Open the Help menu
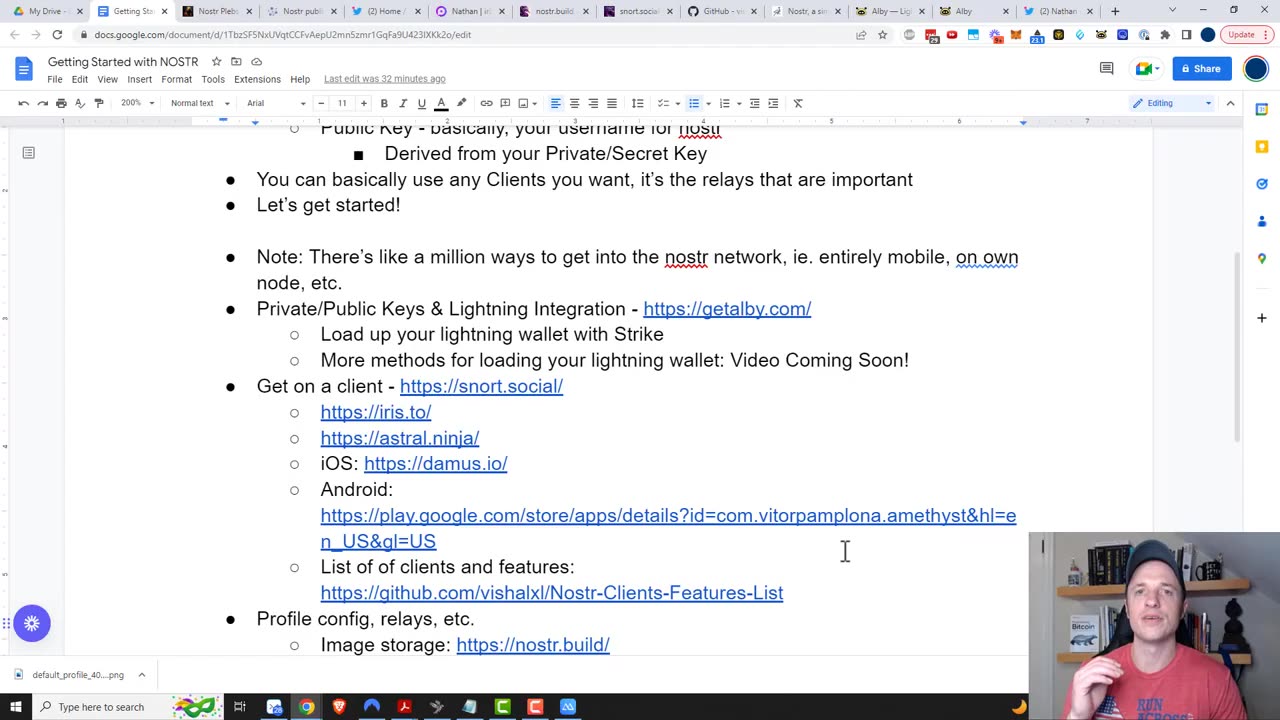Viewport: 1280px width, 720px height. [x=300, y=79]
